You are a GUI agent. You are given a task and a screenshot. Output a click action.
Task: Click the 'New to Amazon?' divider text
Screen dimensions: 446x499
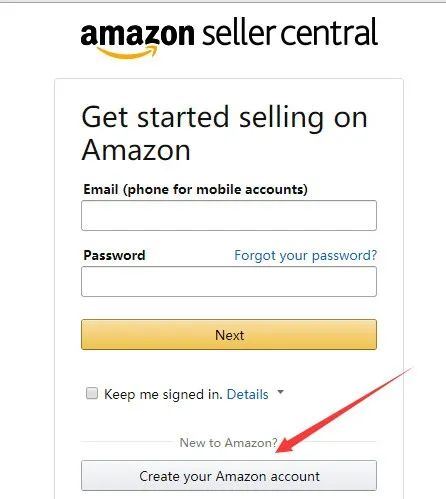click(x=228, y=443)
